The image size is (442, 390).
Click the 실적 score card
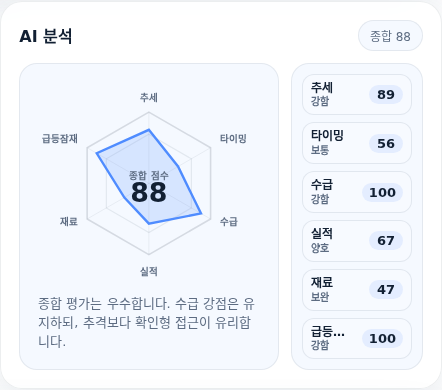(357, 241)
